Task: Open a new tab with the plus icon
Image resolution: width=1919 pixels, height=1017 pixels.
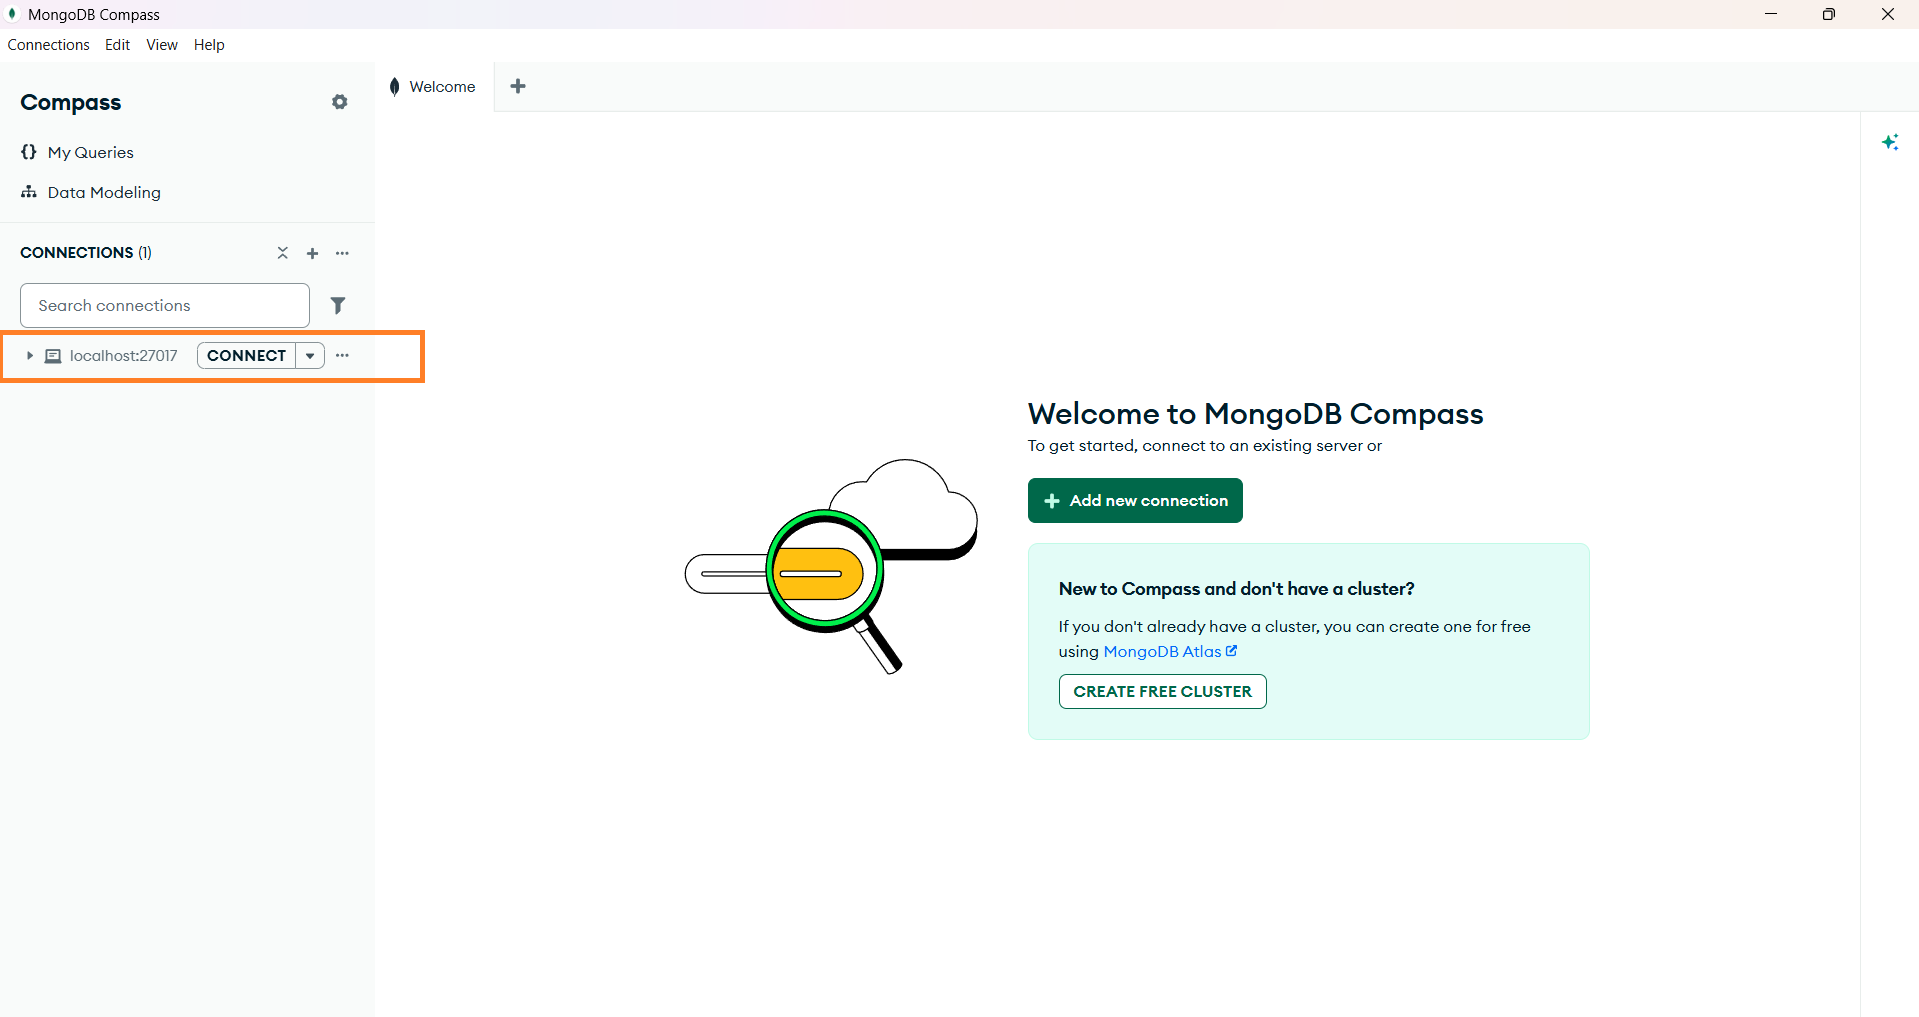Action: tap(518, 86)
